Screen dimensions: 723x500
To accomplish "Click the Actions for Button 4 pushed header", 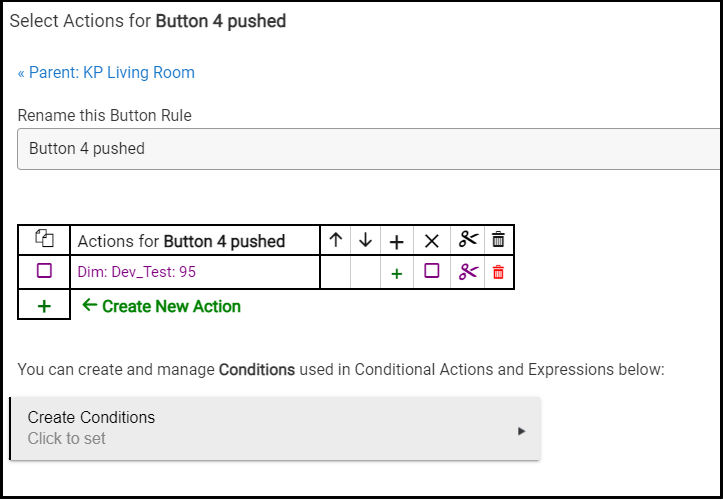I will tap(181, 241).
